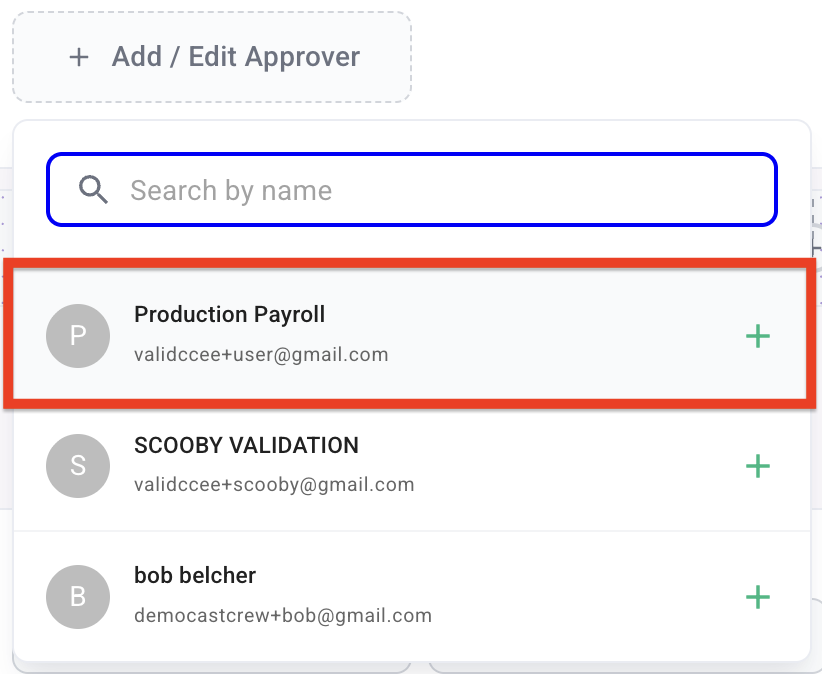This screenshot has width=822, height=674.
Task: Select the bob belcher name text
Action: tap(195, 575)
